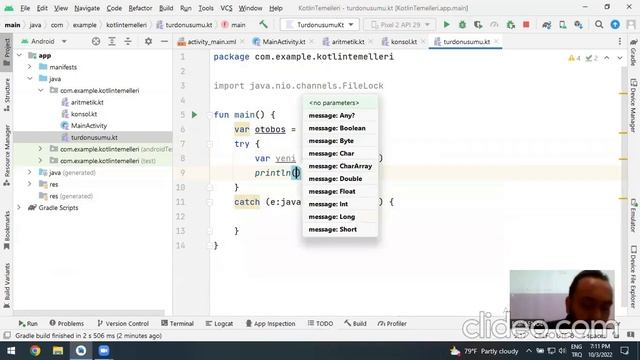Switch to the activity_main.xml tab
Viewport: 640px width, 360px height.
211,42
